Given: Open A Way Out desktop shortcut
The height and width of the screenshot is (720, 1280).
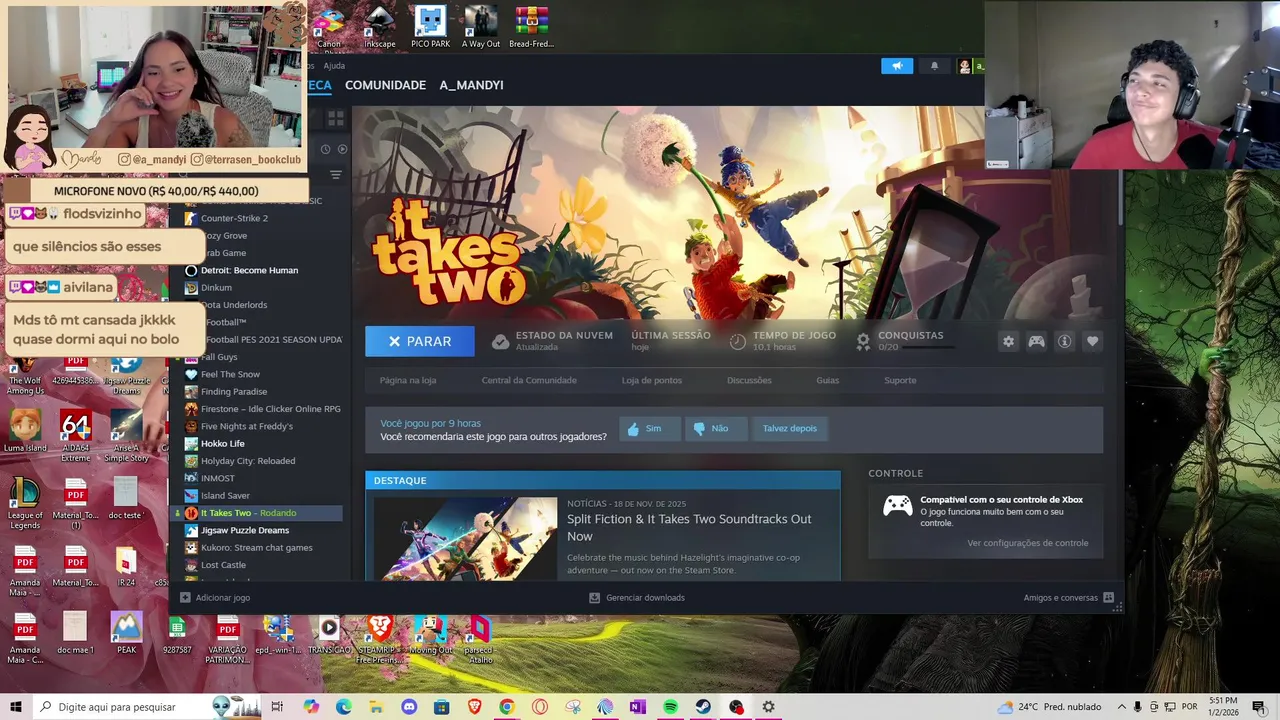Looking at the screenshot, I should point(481,27).
